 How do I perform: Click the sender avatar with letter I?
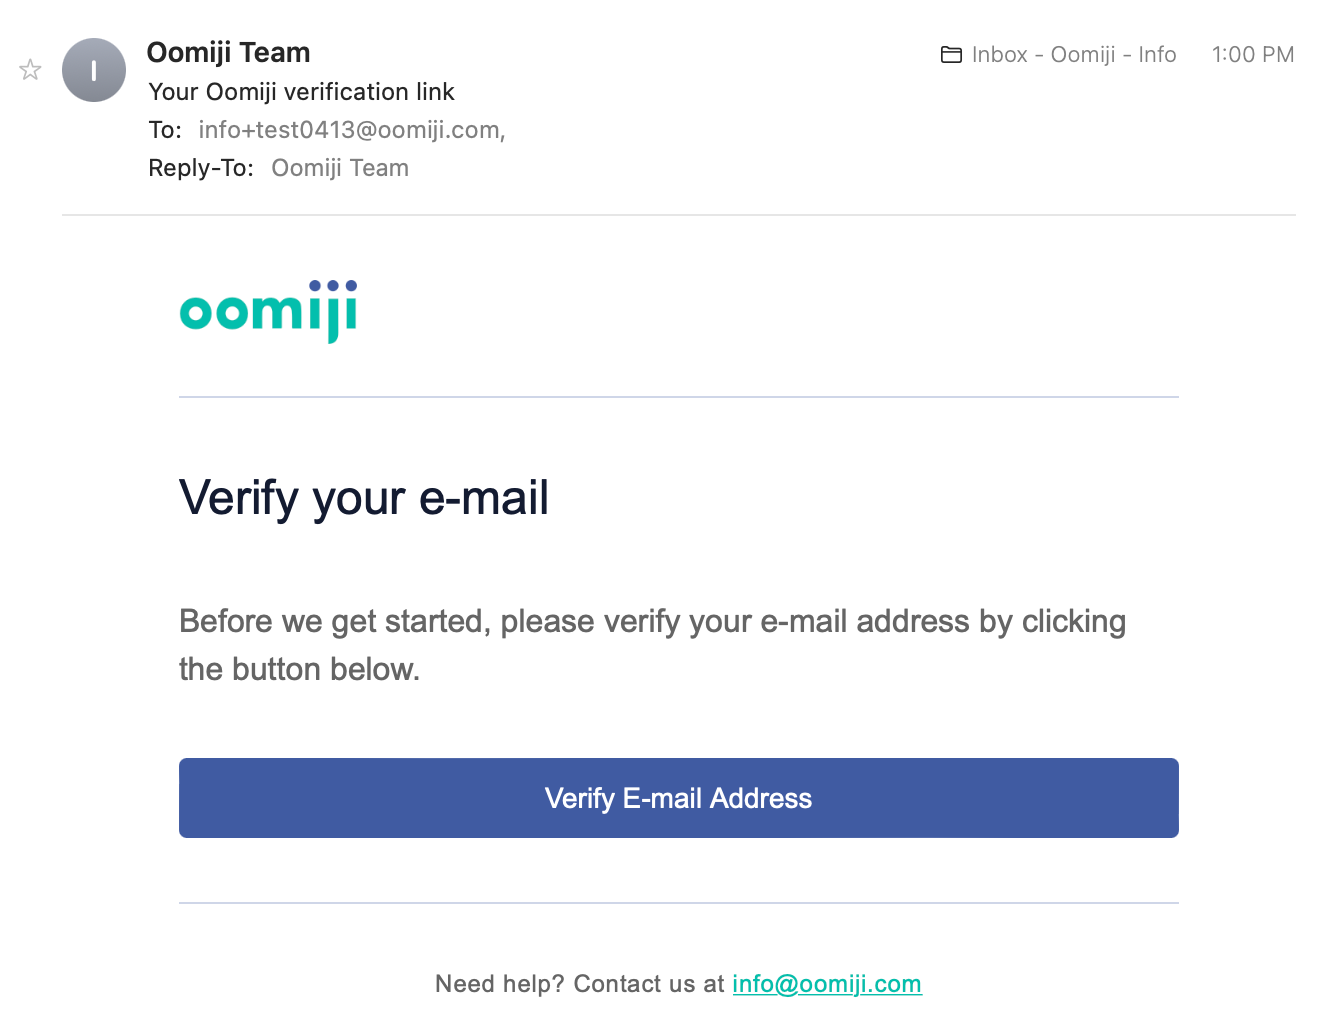pyautogui.click(x=94, y=70)
